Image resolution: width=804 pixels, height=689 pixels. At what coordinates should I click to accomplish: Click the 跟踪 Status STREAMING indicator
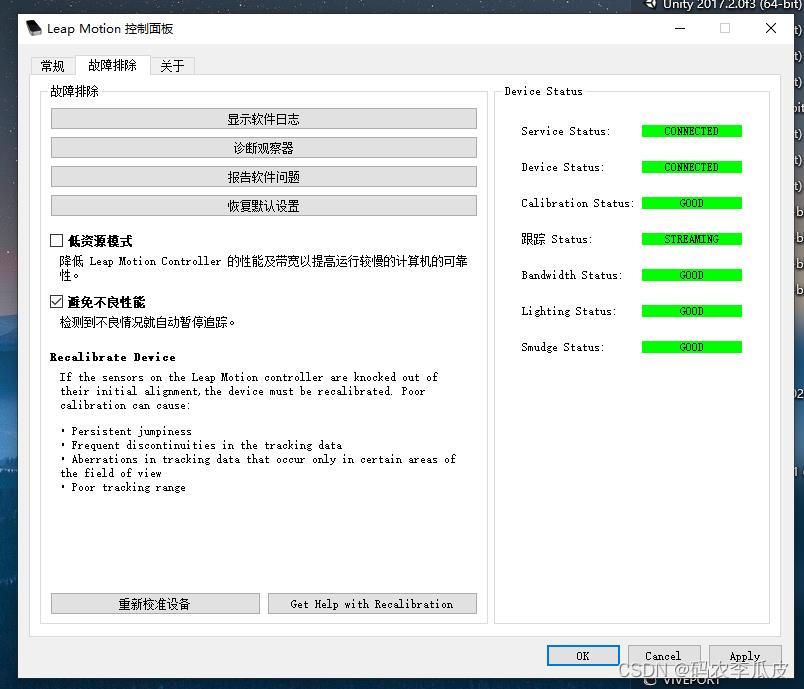click(691, 239)
